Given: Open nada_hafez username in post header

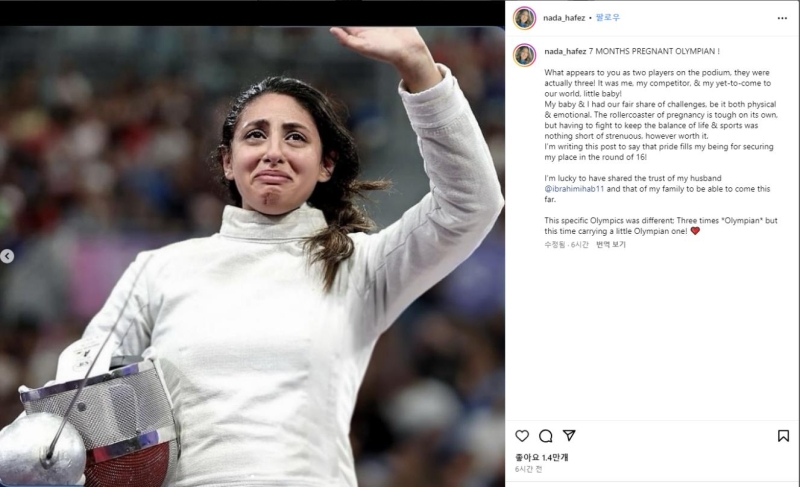Looking at the screenshot, I should (564, 18).
